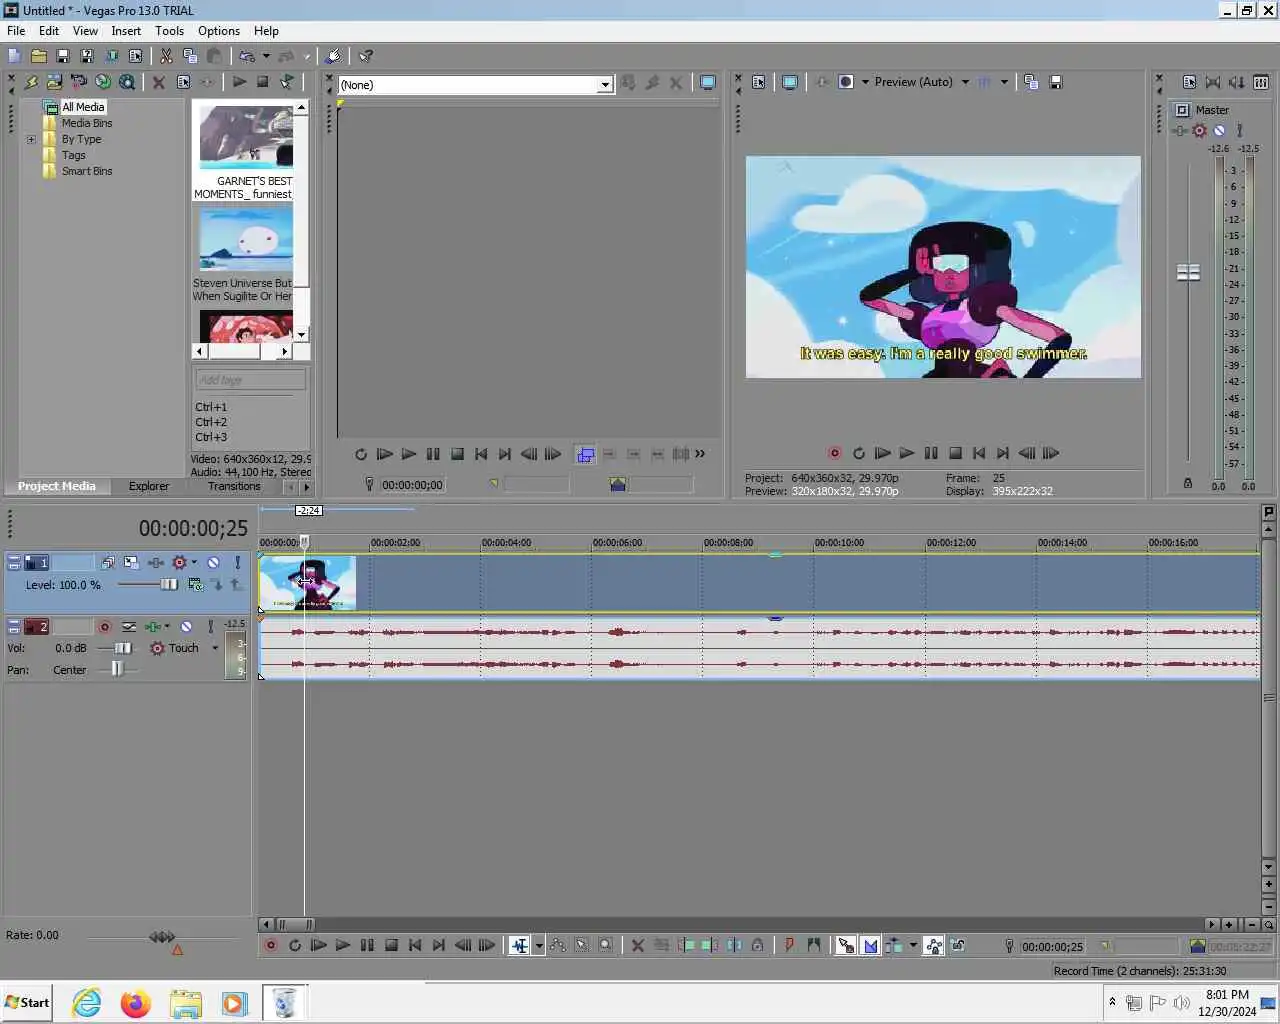Open the Undo history dropdown arrow
The width and height of the screenshot is (1280, 1024).
coord(266,56)
